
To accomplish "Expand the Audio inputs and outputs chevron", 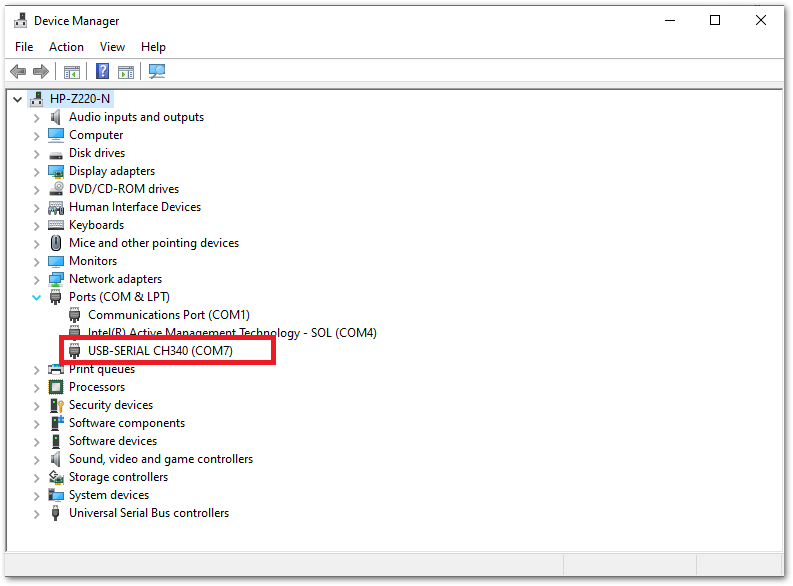I will [36, 118].
